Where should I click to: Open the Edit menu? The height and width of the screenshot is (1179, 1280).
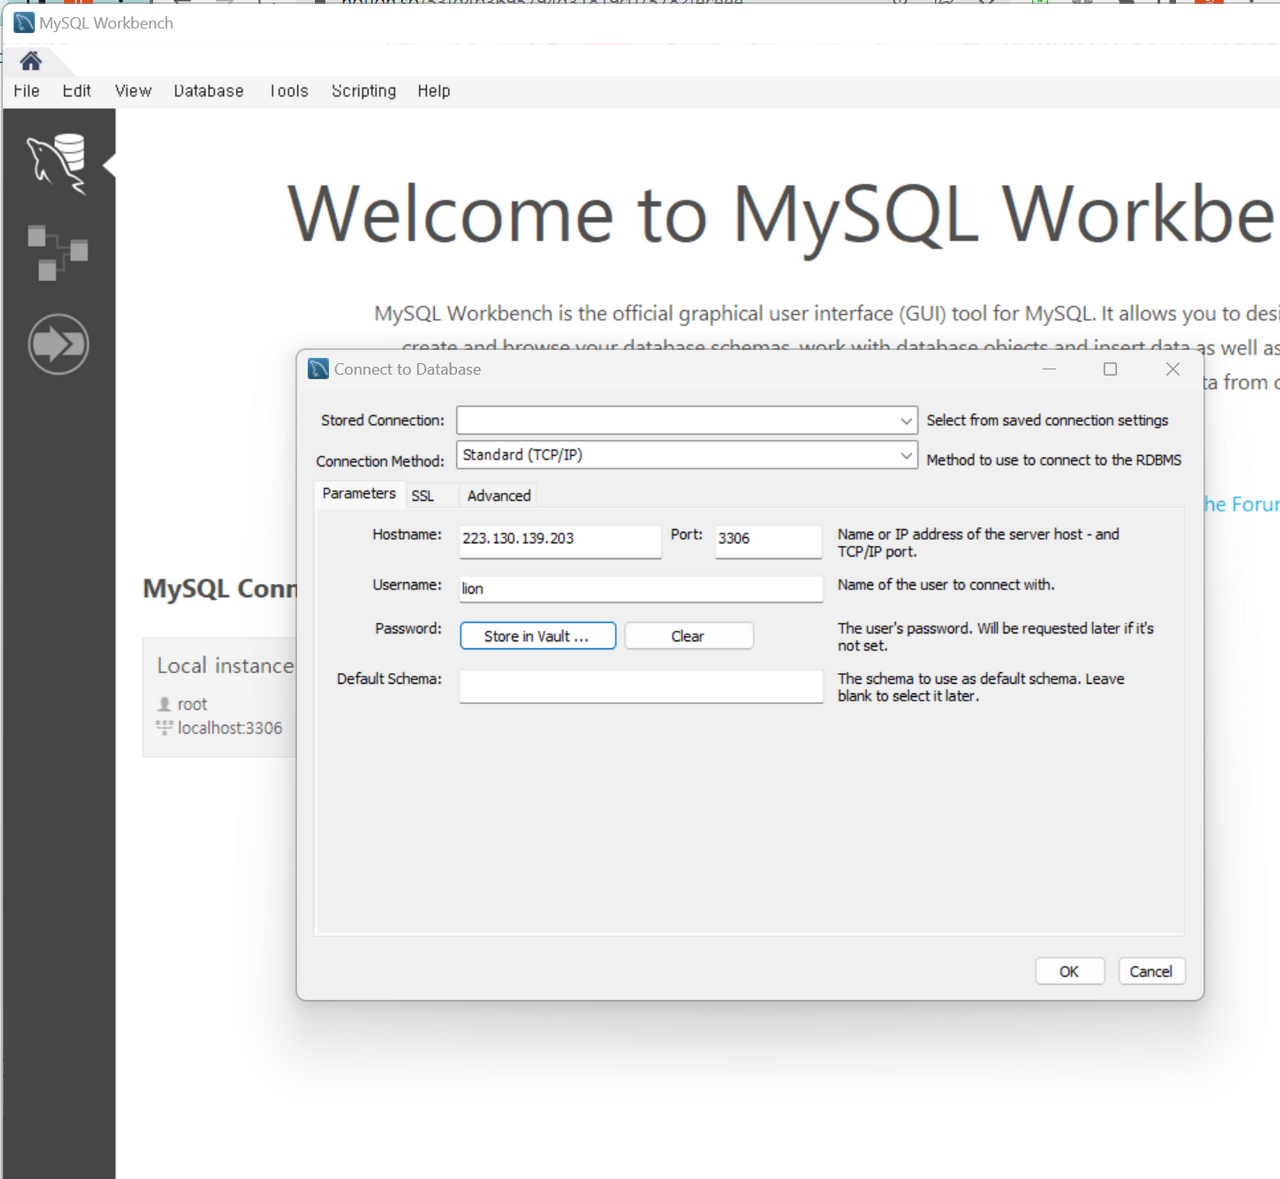pos(77,91)
